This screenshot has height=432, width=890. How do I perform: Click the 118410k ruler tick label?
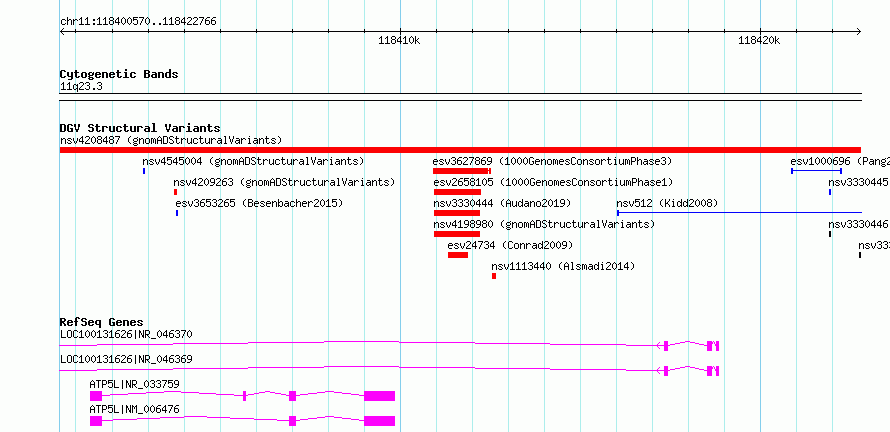click(x=399, y=41)
